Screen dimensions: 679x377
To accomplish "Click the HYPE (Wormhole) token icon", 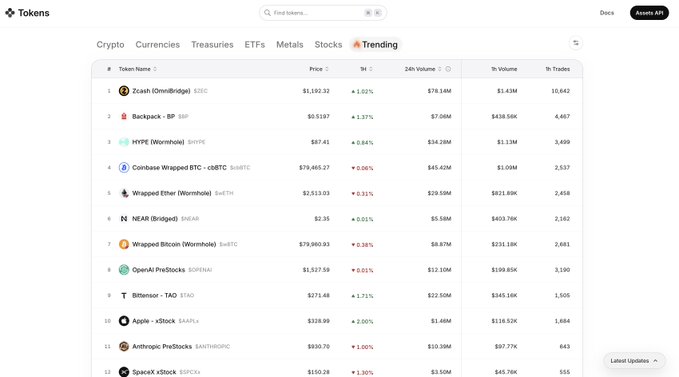I will click(124, 142).
